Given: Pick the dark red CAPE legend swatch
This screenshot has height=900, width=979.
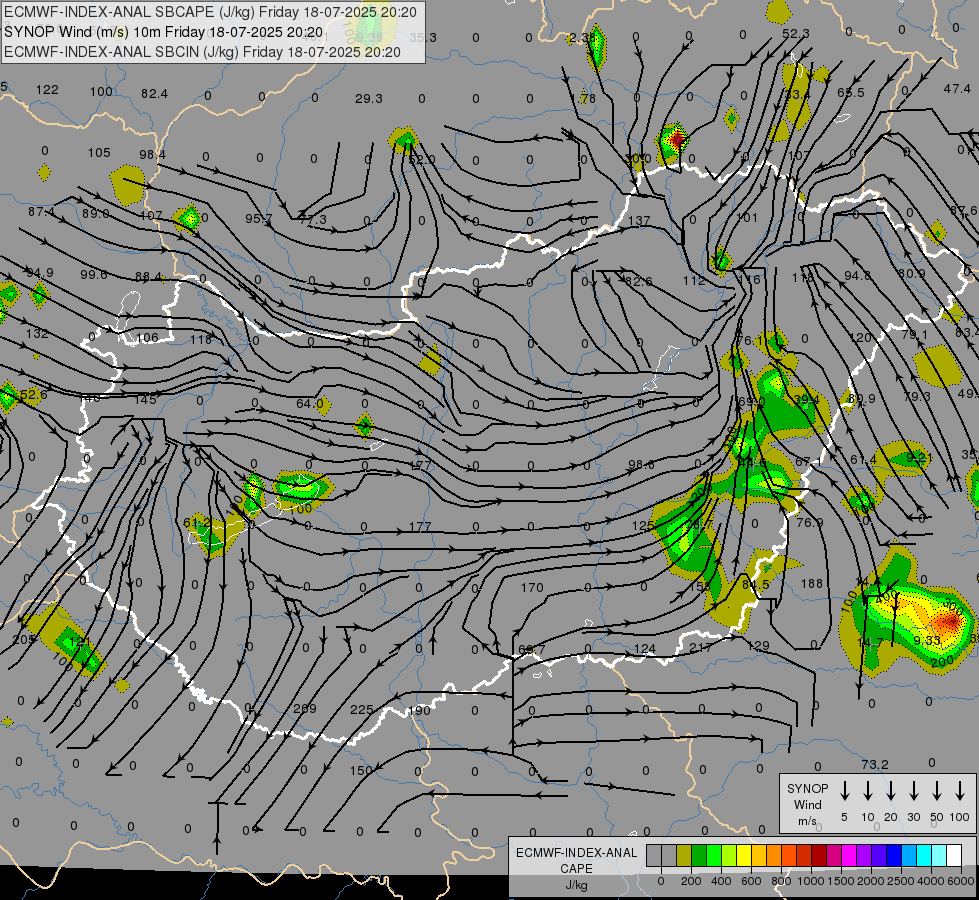Looking at the screenshot, I should (819, 856).
